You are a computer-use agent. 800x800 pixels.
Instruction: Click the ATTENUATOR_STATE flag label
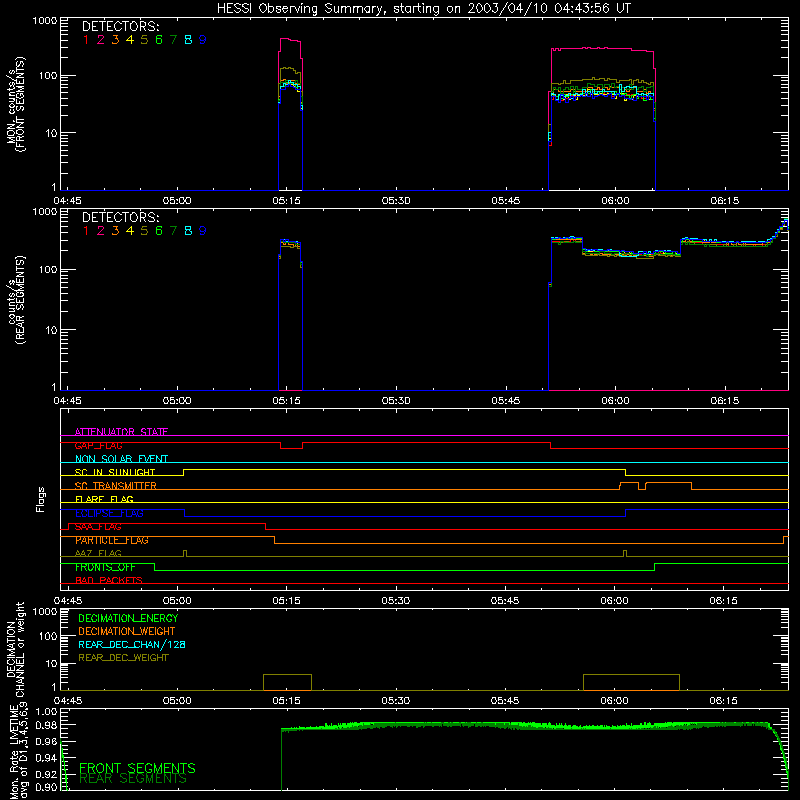point(121,432)
